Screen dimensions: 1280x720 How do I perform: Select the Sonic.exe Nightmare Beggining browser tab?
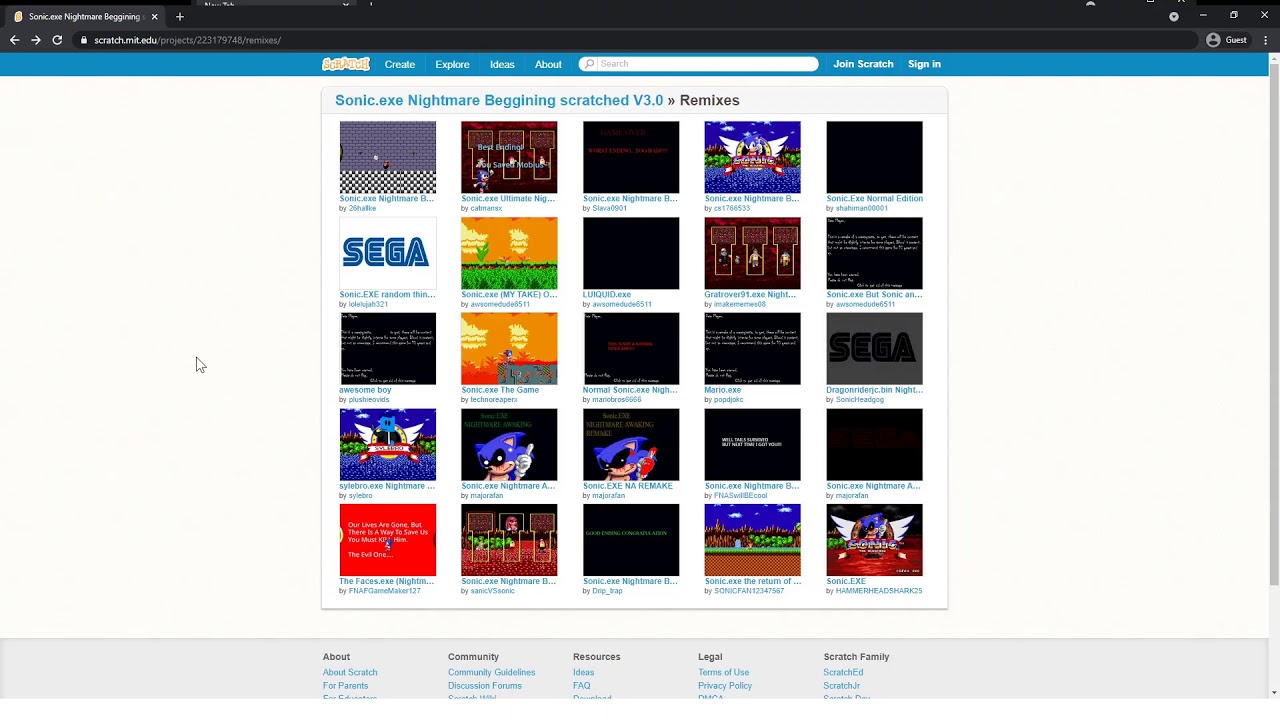click(x=85, y=17)
